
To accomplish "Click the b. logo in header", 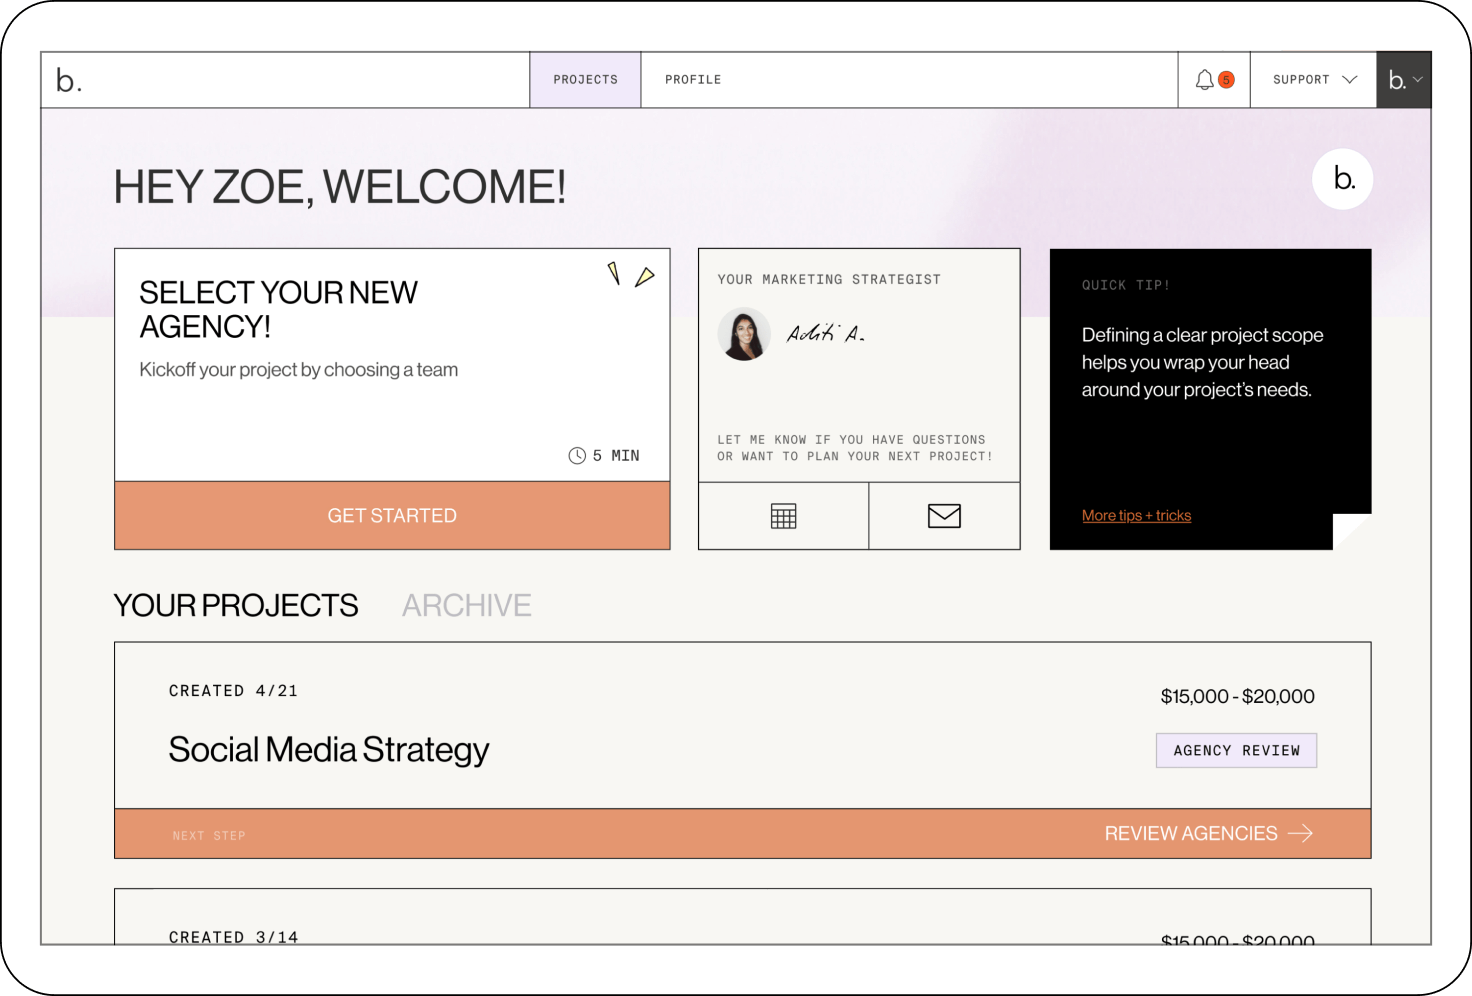I will pos(69,80).
